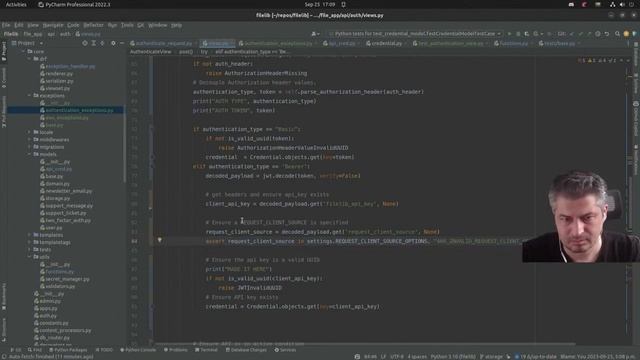
Task: Click the Debug icon in toolbar
Action: pyautogui.click(x=518, y=34)
